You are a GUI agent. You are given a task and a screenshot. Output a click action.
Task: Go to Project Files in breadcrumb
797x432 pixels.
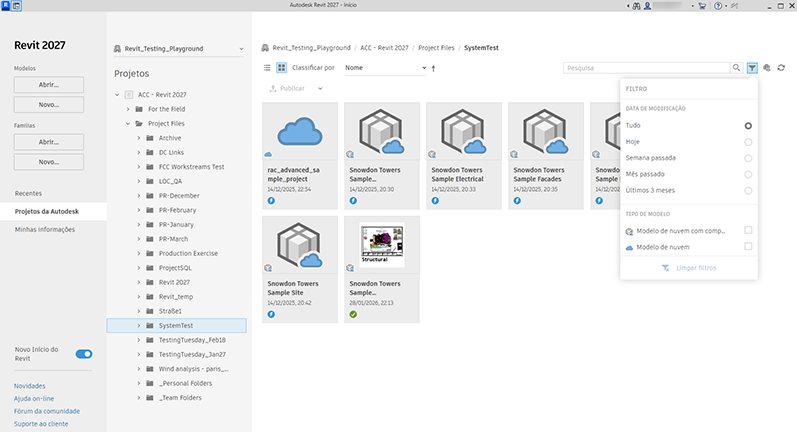click(436, 48)
